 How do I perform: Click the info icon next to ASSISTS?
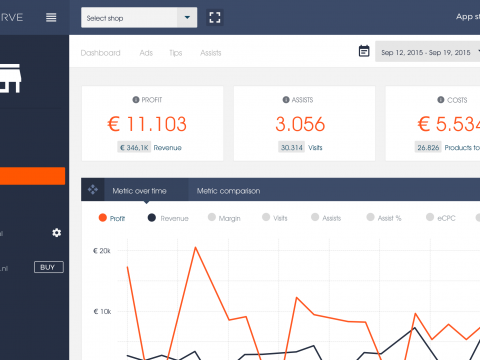point(286,100)
